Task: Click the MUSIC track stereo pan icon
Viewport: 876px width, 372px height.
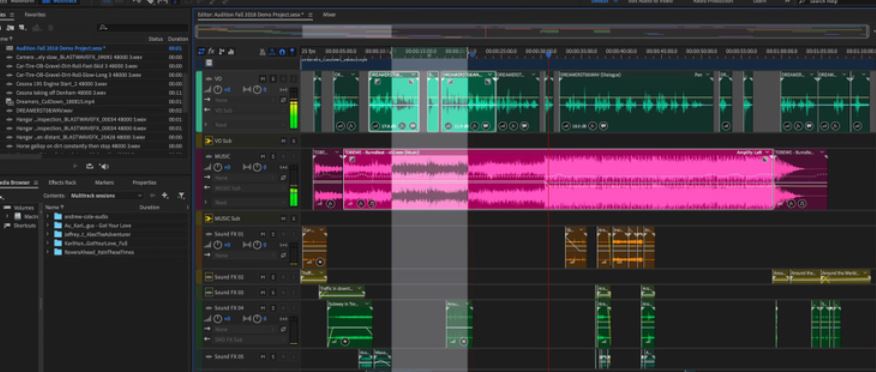Action: pyautogui.click(x=247, y=167)
